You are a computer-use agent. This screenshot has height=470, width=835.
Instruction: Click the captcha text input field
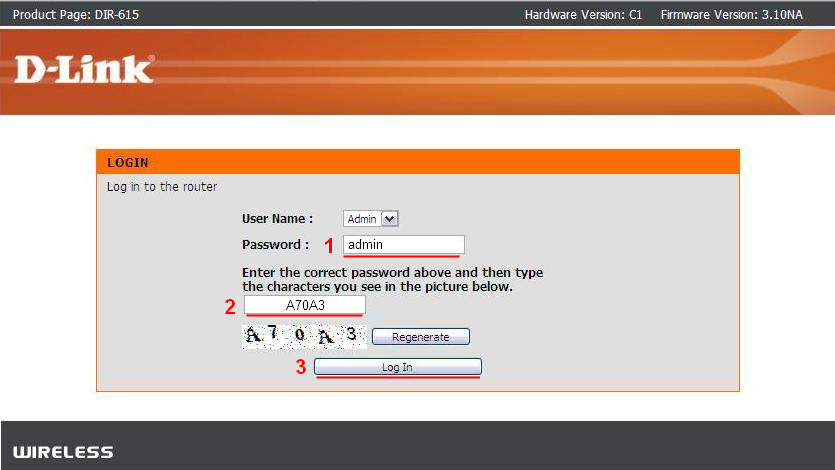[x=305, y=305]
